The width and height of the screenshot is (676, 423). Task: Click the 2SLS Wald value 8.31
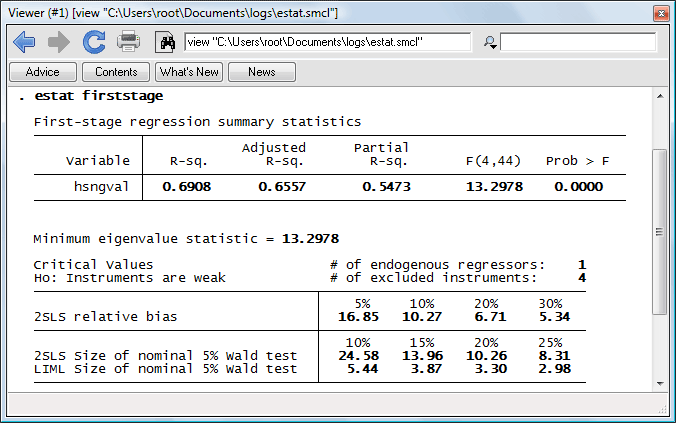[554, 356]
